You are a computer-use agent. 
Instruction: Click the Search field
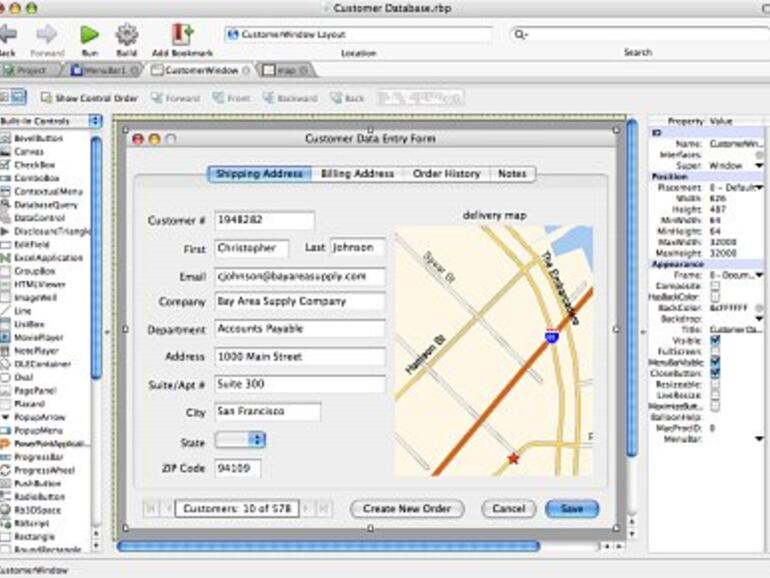point(640,34)
